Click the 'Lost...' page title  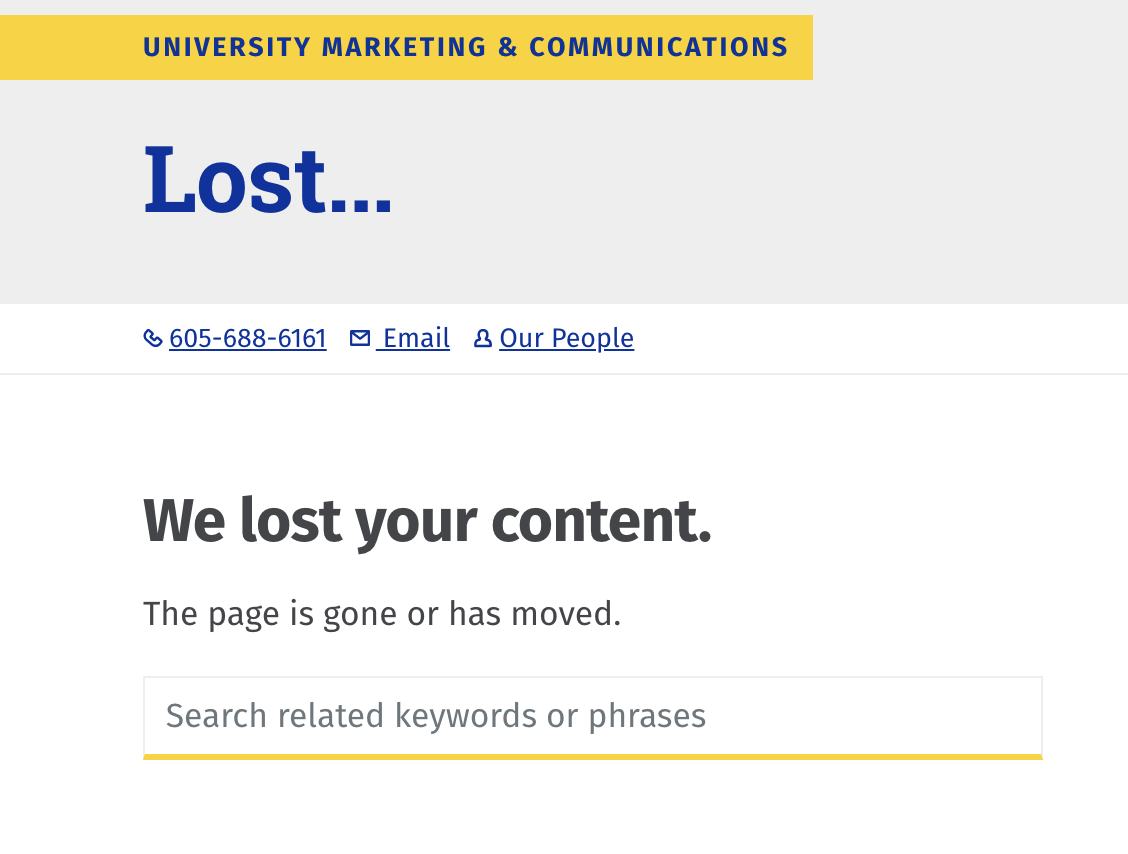[x=268, y=180]
